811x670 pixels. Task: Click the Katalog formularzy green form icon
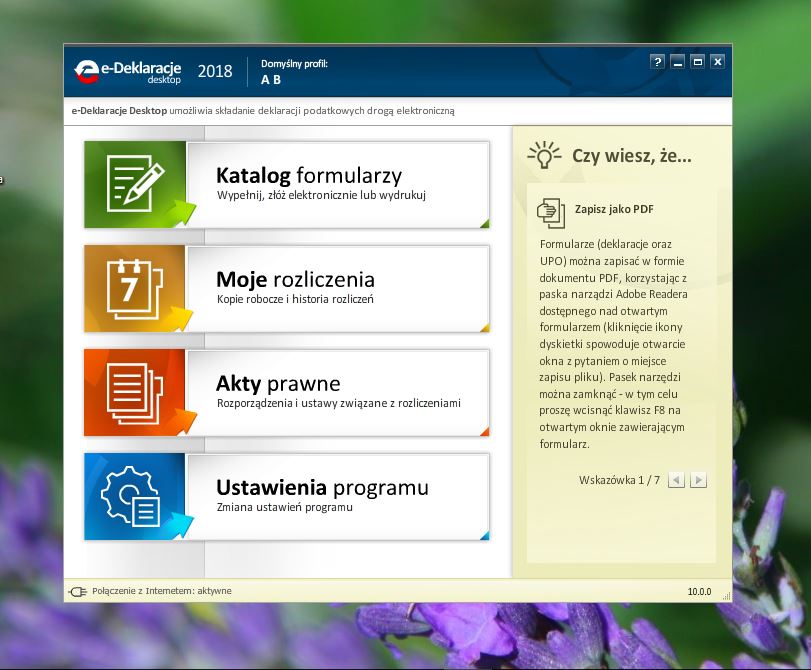[x=135, y=185]
